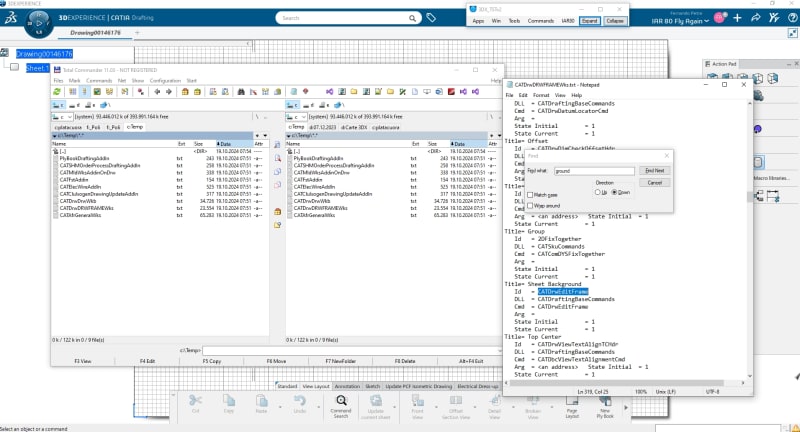
Task: Click the Front View tool
Action: click(x=417, y=406)
